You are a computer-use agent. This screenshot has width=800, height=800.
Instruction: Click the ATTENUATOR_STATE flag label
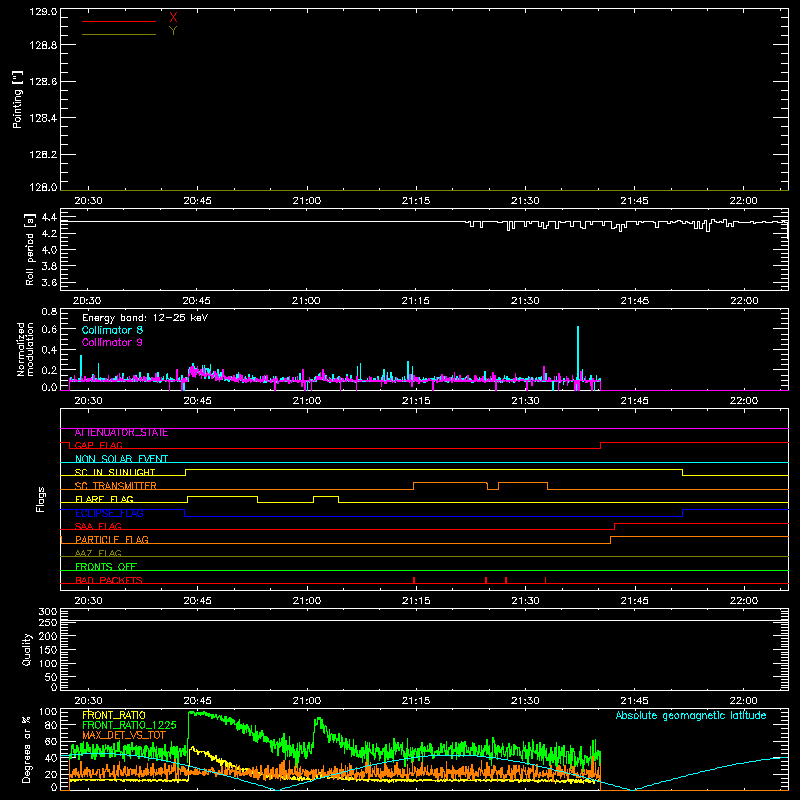[x=121, y=433]
